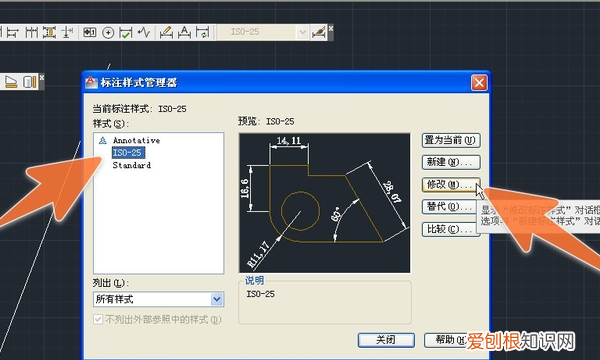Activate the Dimension Break tool
Viewport: 600px width, 360px height.
[67, 33]
